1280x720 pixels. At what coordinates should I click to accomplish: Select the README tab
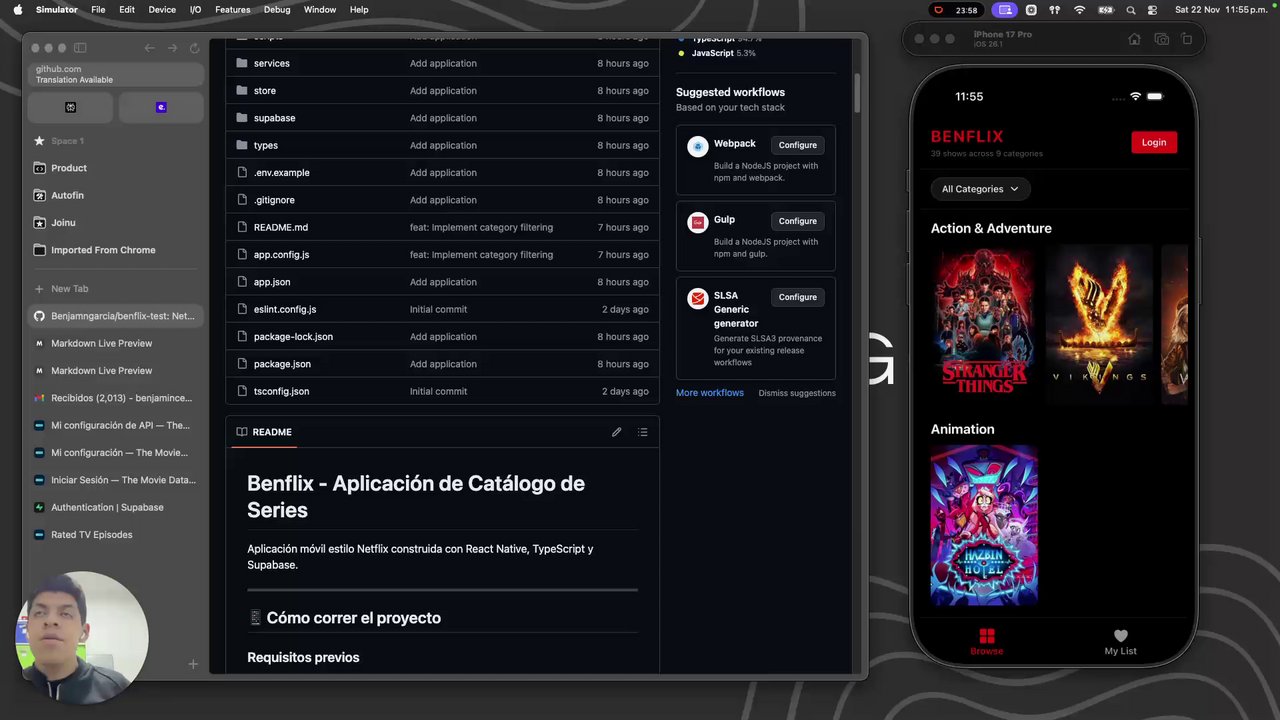pos(264,432)
